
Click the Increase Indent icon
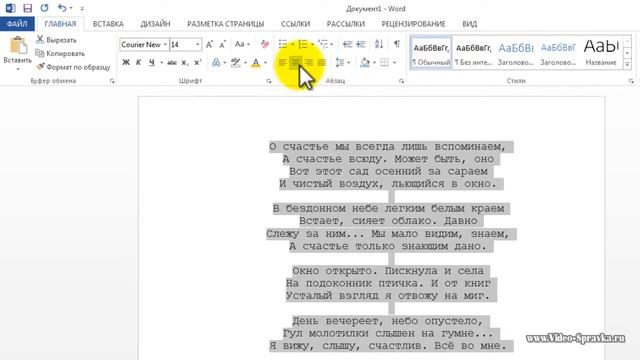click(x=361, y=44)
